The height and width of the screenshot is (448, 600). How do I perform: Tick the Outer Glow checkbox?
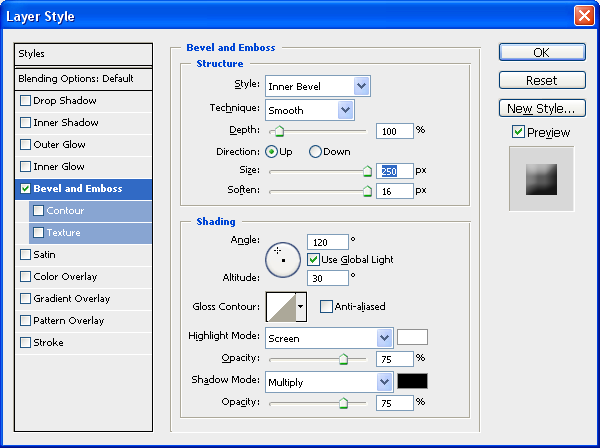(x=25, y=145)
